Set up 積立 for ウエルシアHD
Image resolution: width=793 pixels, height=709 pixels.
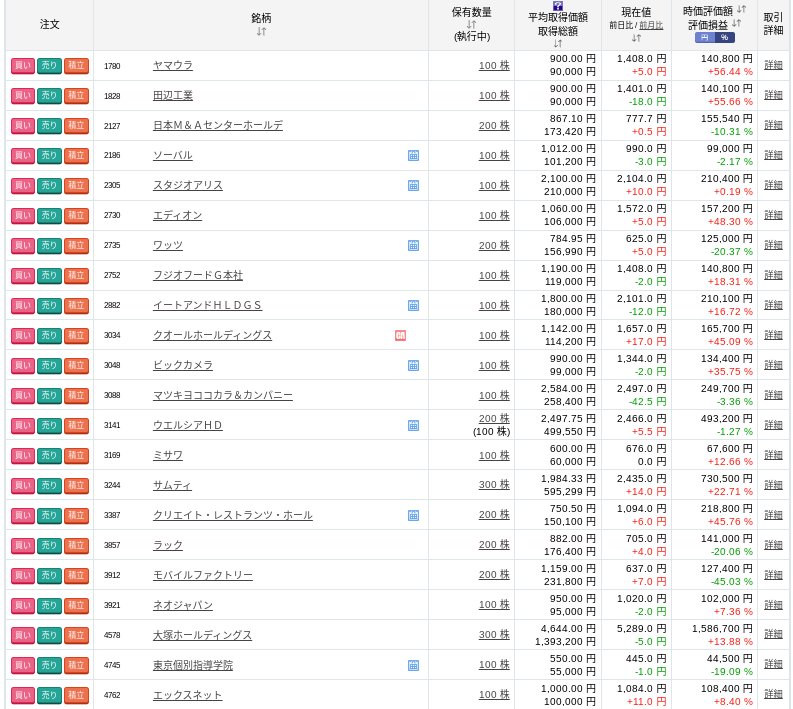(76, 425)
